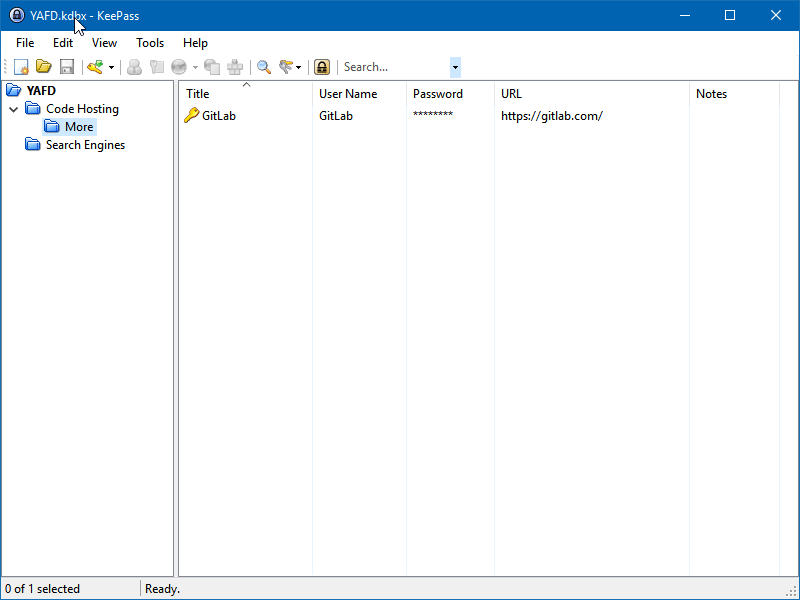Minimize the KeePass window
800x600 pixels.
pos(685,15)
